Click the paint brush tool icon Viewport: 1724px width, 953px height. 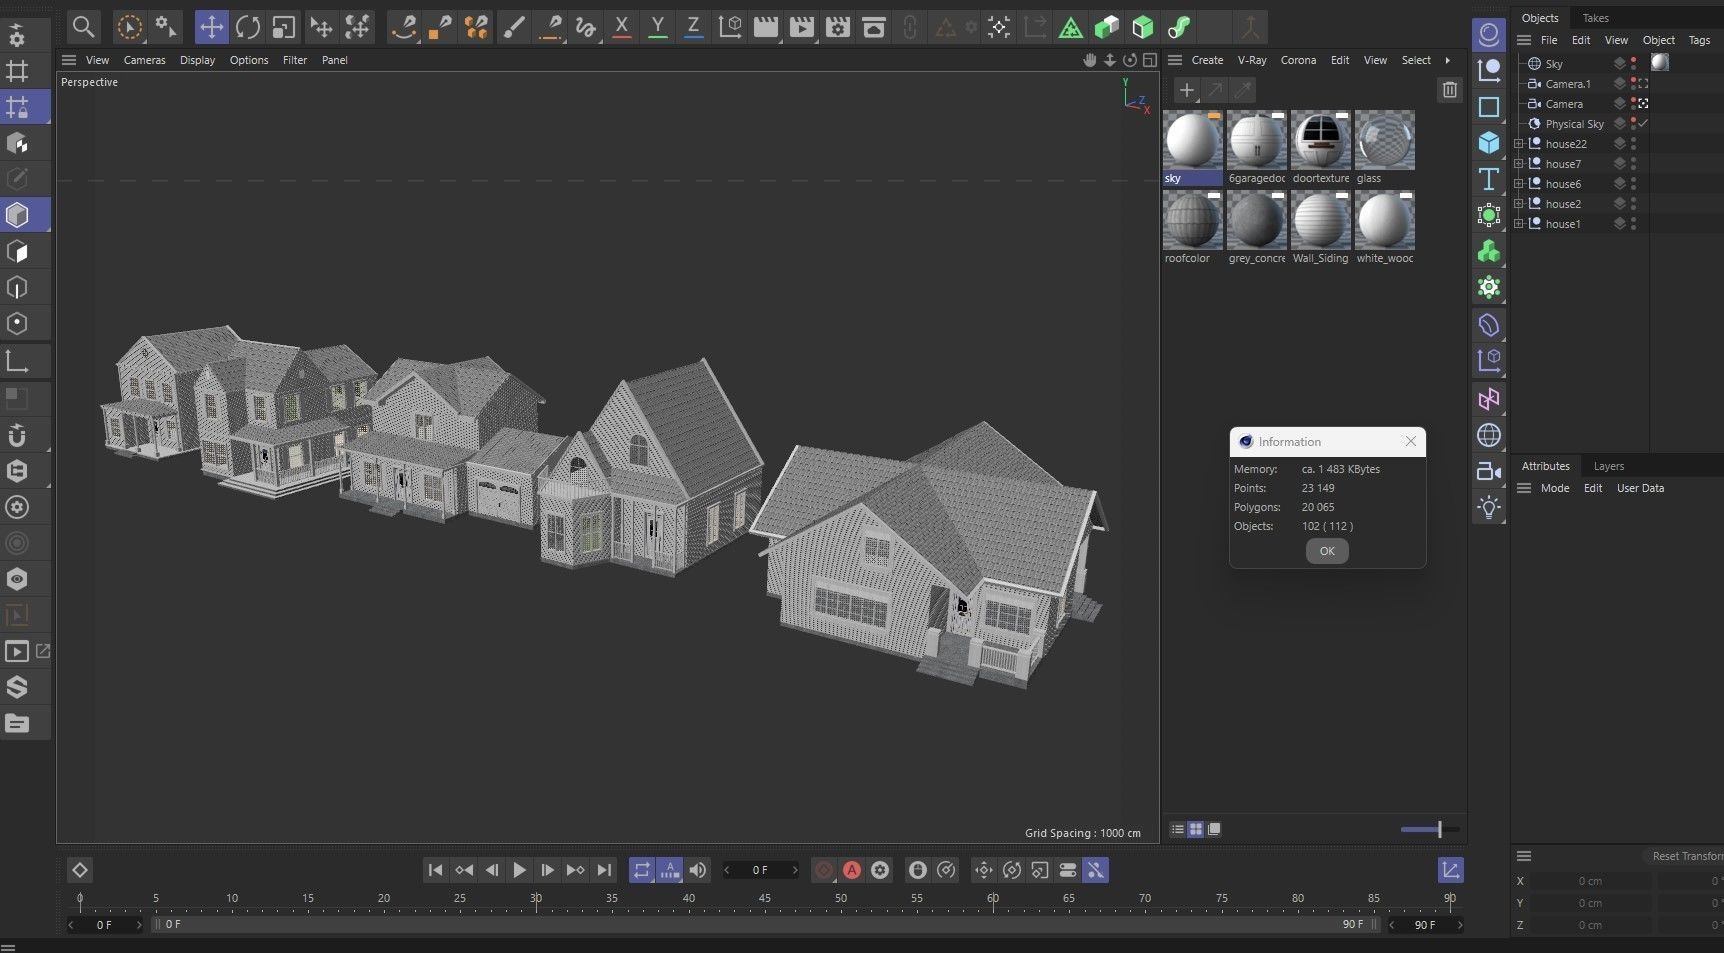(513, 27)
